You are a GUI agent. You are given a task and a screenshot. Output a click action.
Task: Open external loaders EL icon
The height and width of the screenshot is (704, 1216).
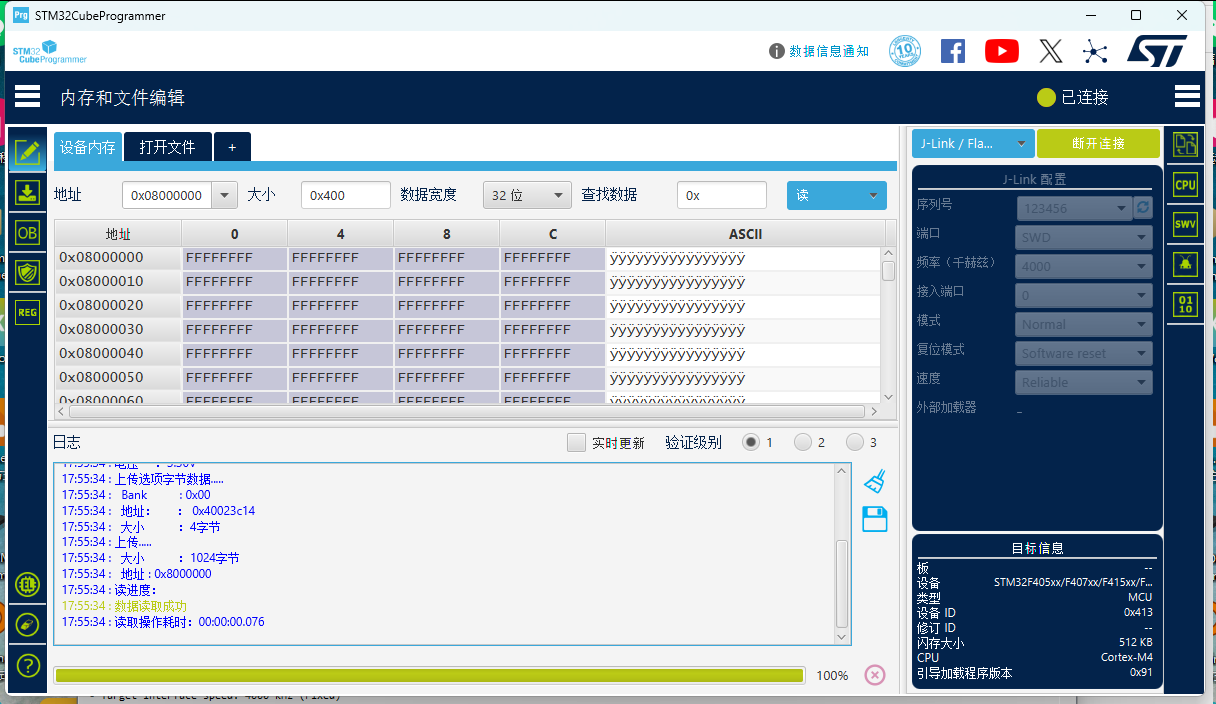point(28,584)
